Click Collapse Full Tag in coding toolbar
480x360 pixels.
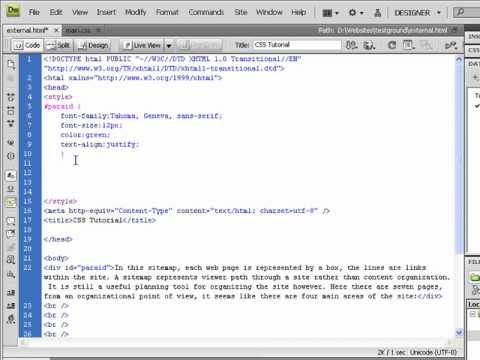(x=11, y=98)
